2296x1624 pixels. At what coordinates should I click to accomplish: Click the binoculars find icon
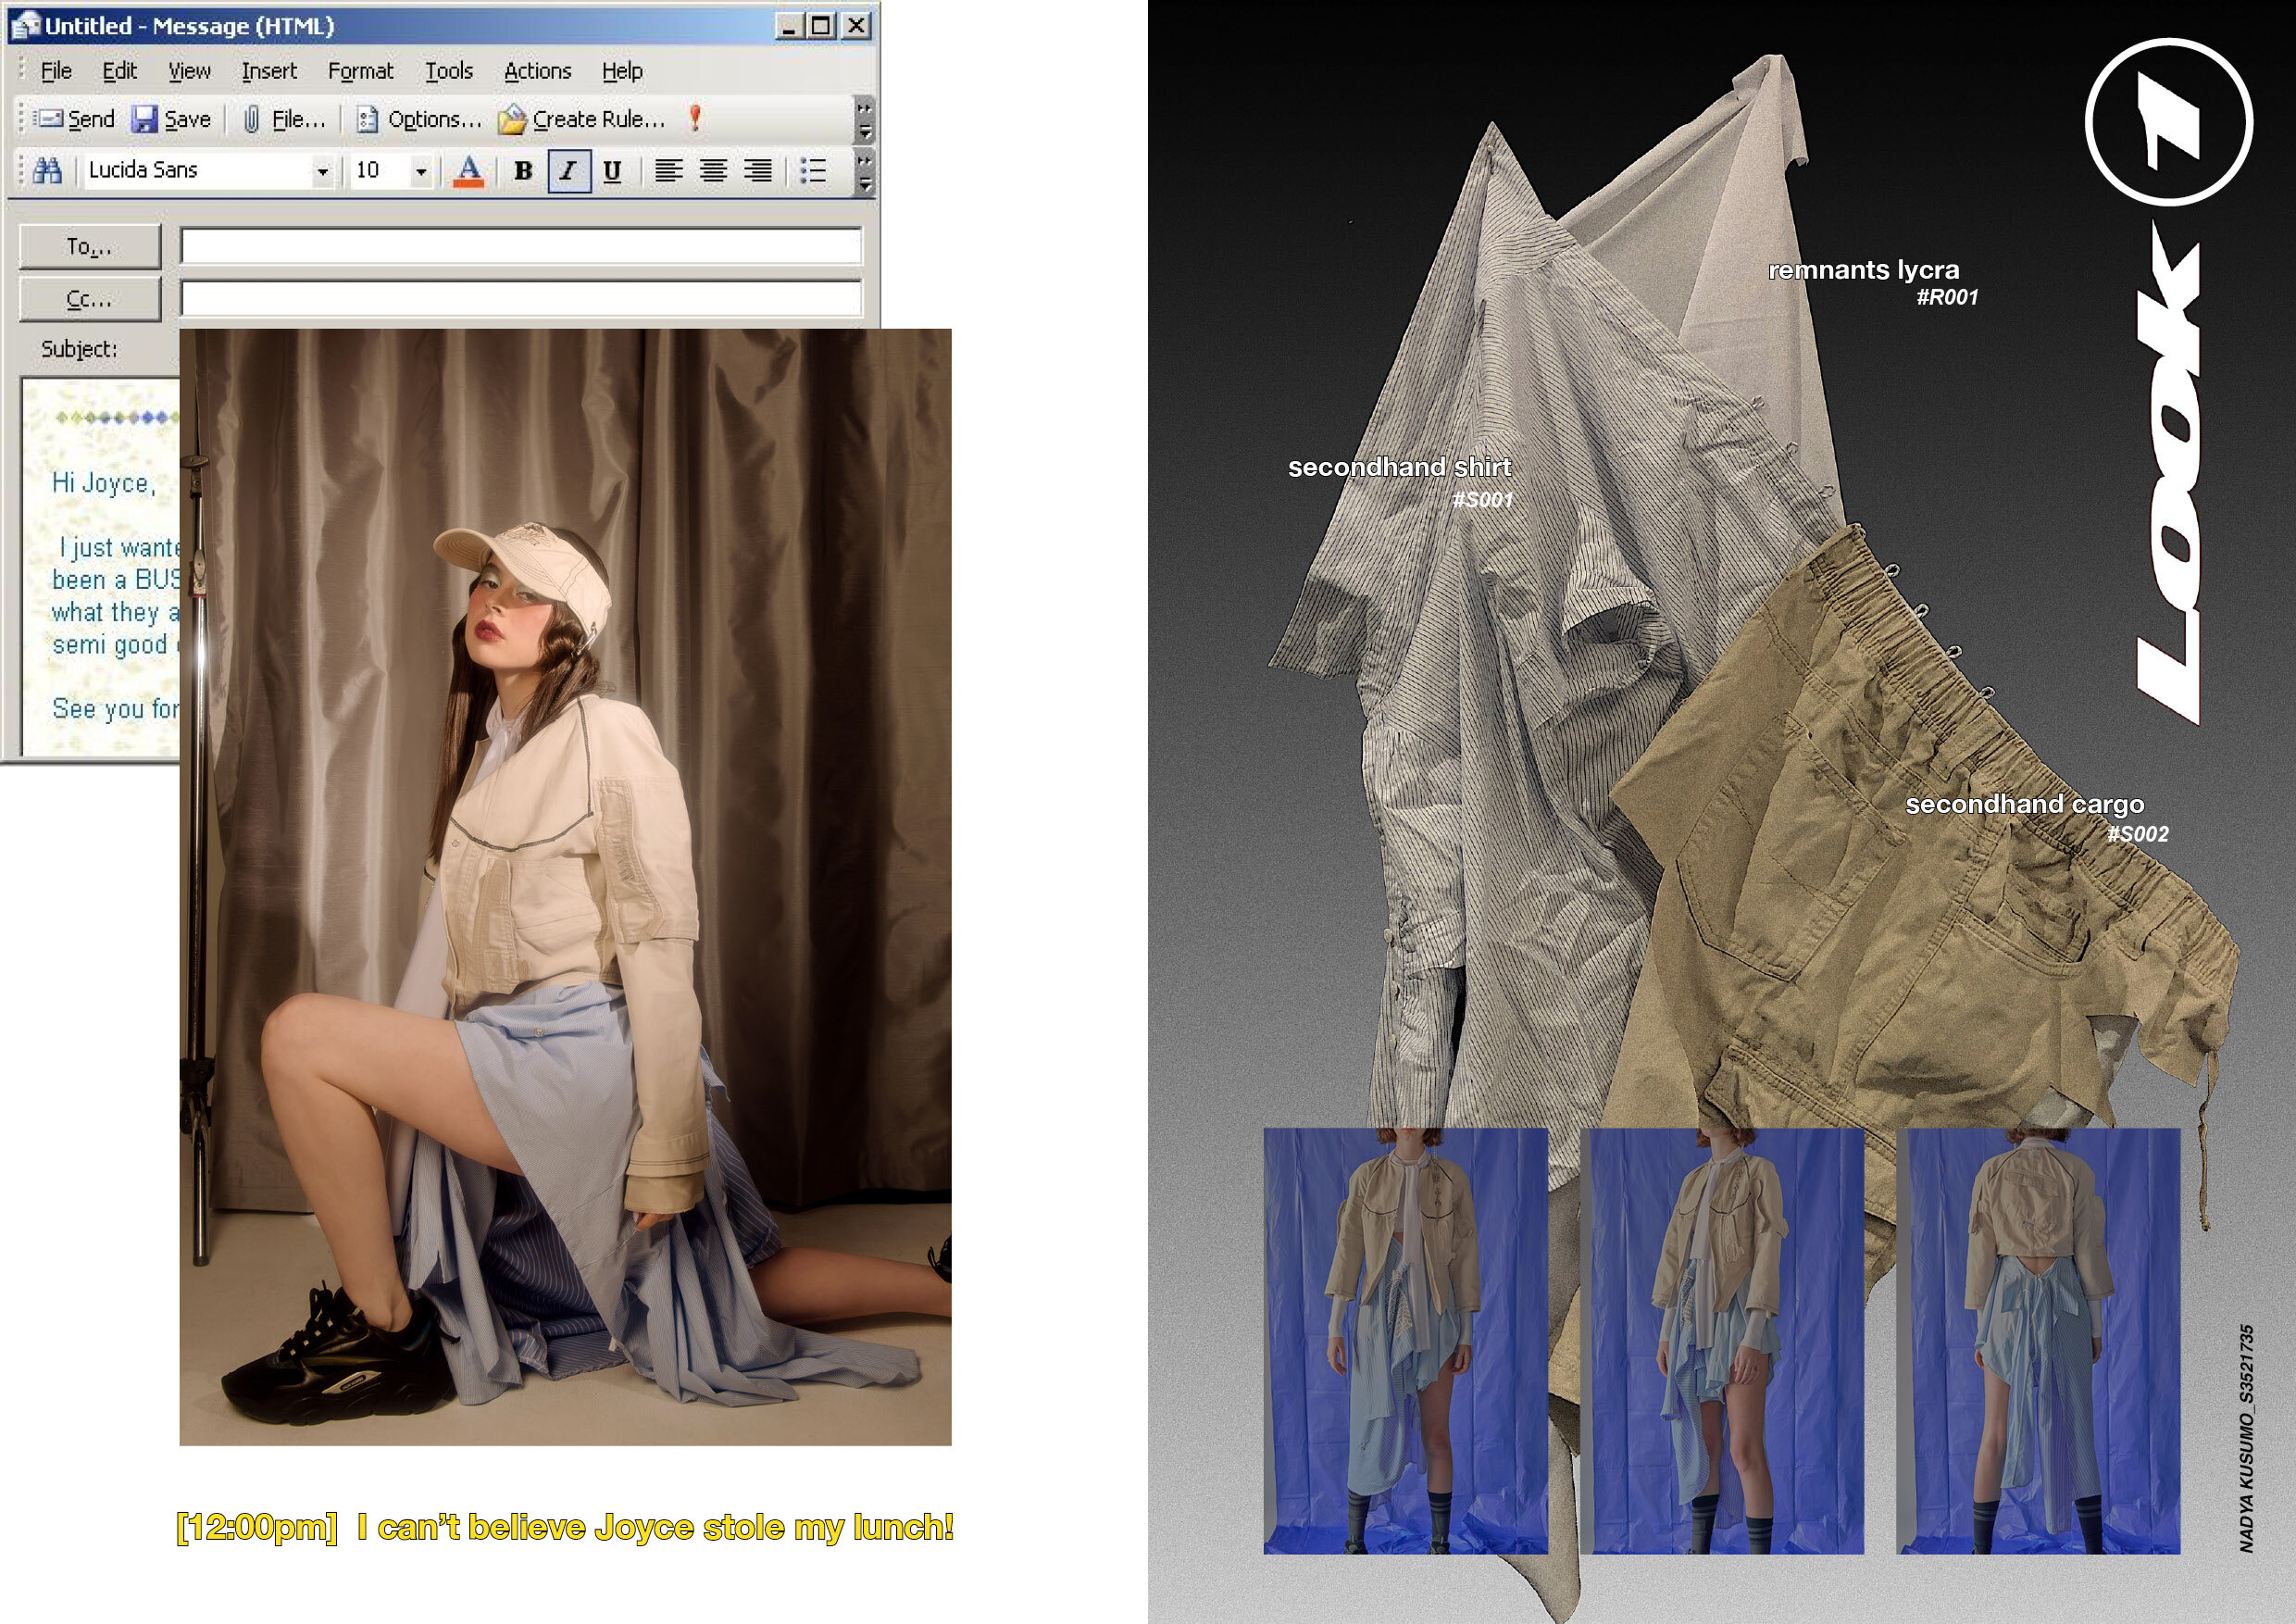47,171
